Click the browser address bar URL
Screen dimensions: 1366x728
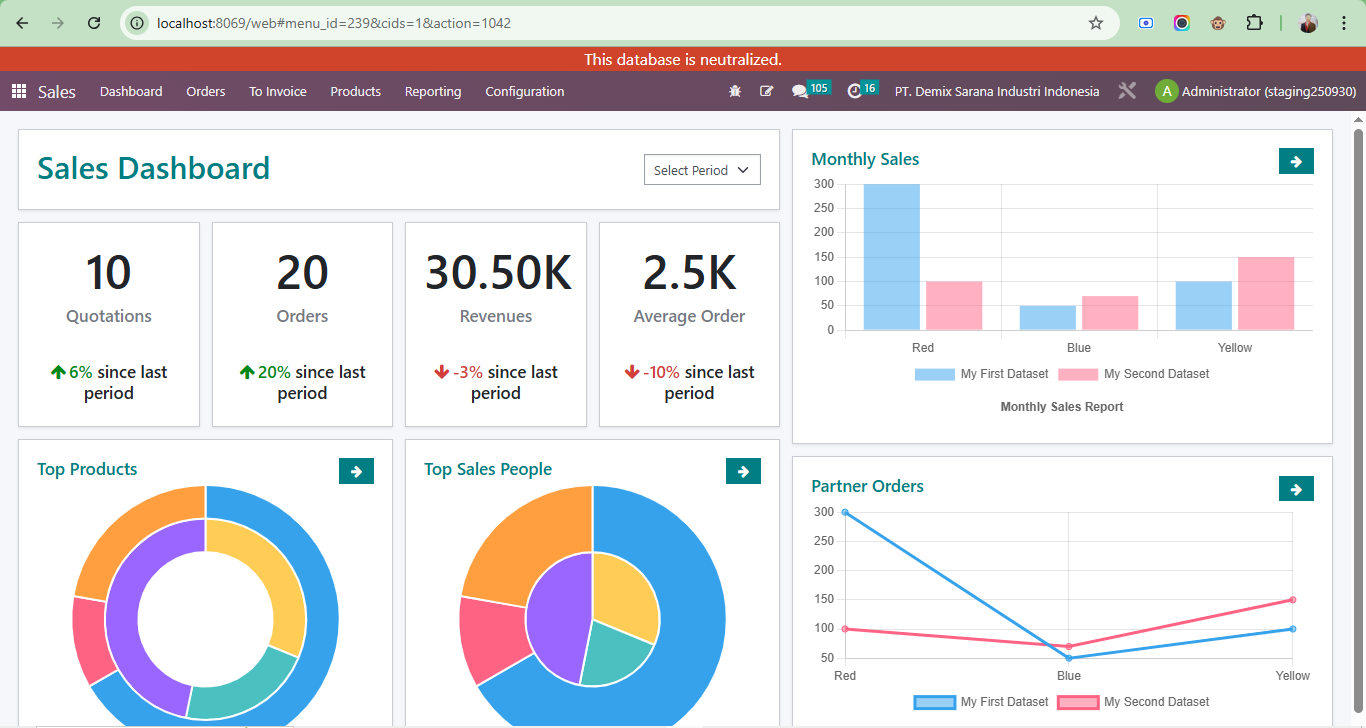pos(333,23)
